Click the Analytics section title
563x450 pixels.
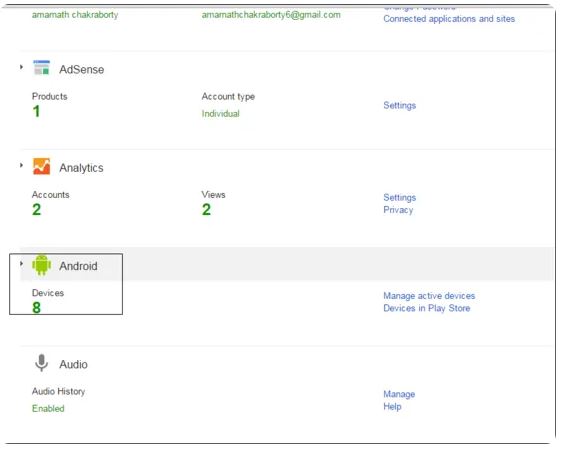[81, 168]
